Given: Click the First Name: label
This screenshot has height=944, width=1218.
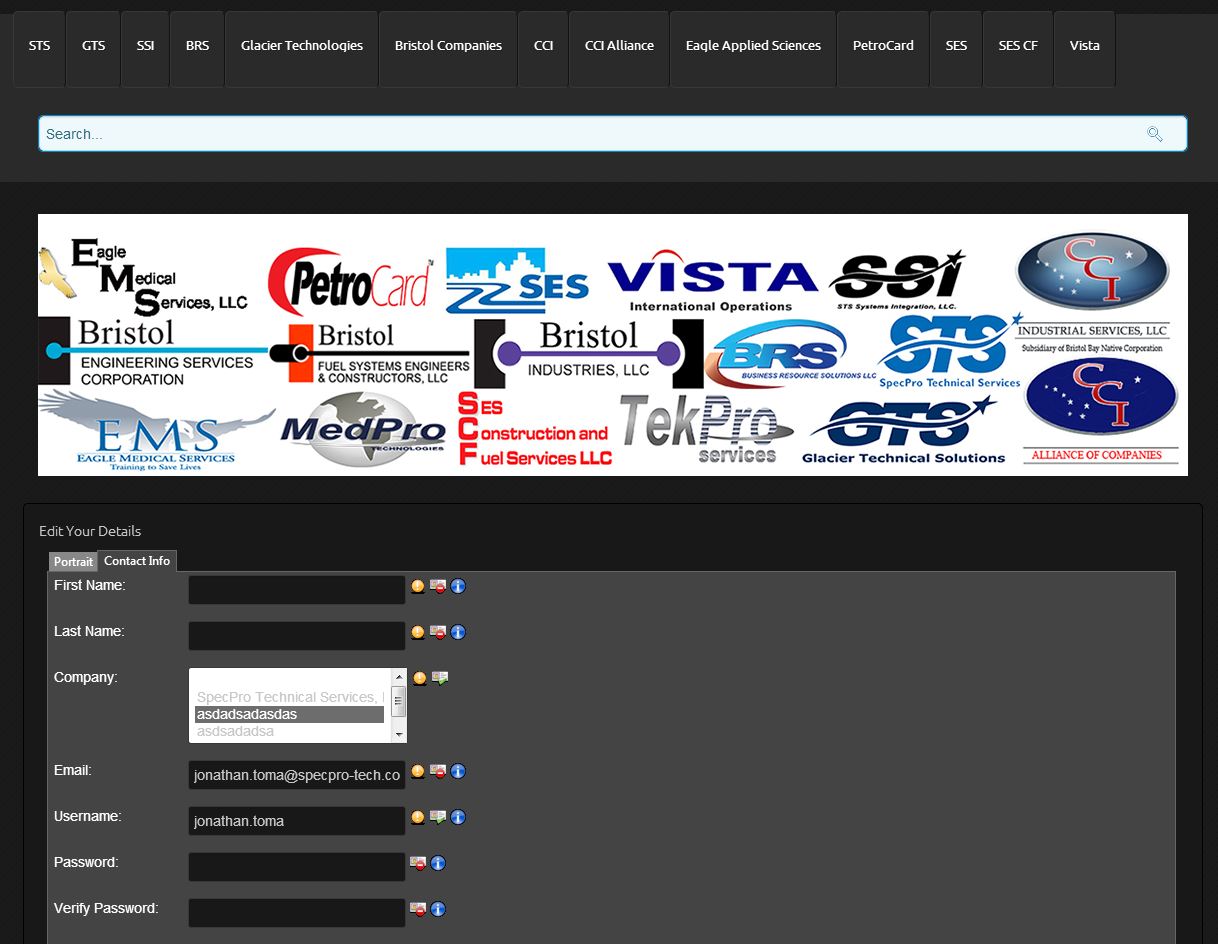Looking at the screenshot, I should pyautogui.click(x=90, y=585).
